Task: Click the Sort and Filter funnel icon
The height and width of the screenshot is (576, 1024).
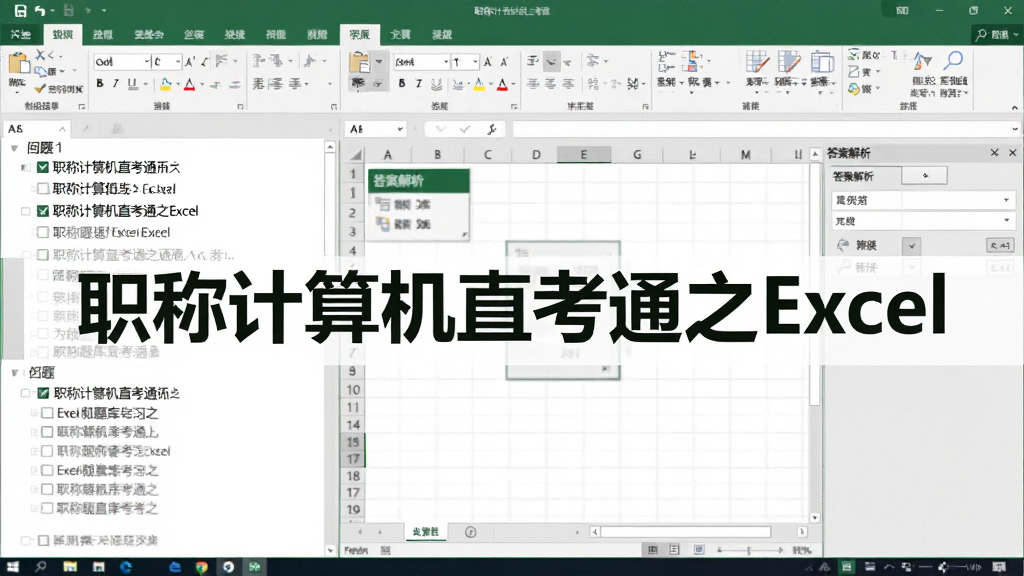Action: (x=922, y=61)
